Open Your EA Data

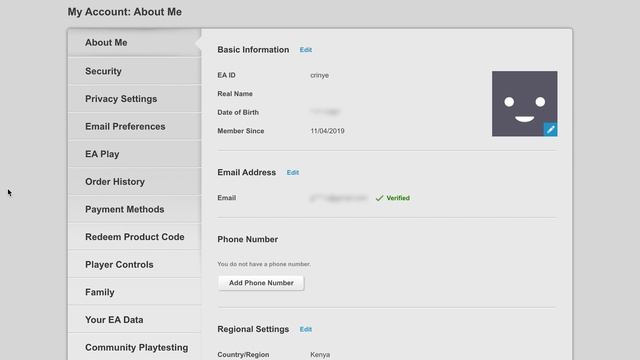tap(134, 320)
